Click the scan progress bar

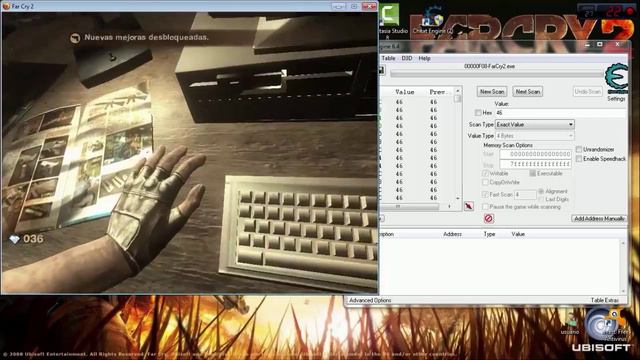coord(496,74)
